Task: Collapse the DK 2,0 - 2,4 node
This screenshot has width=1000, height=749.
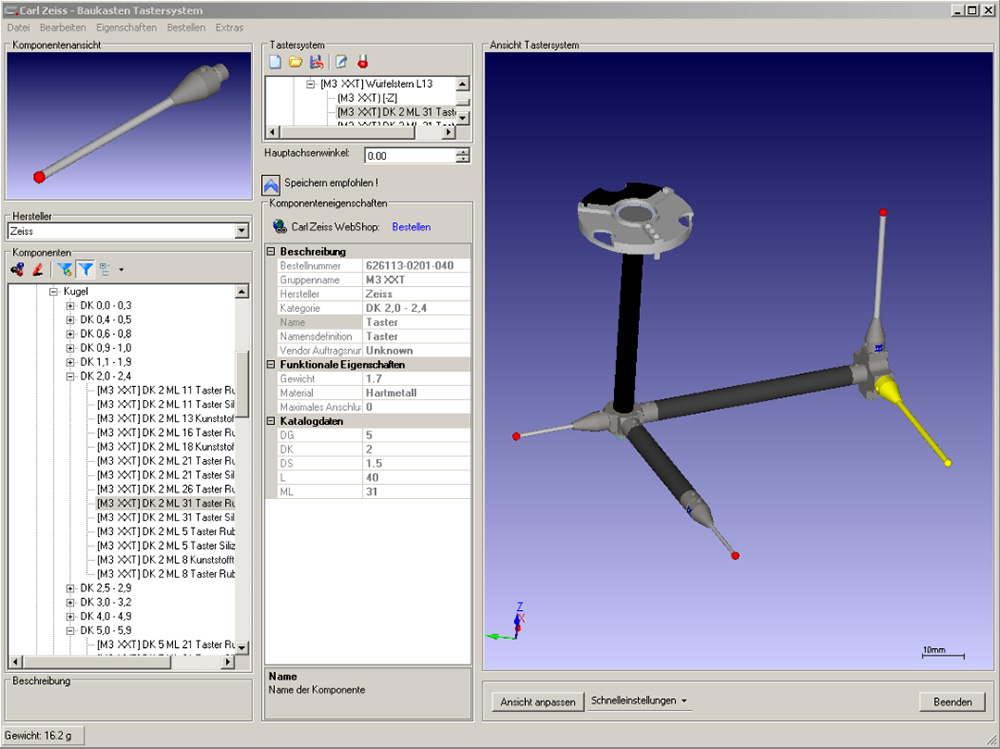Action: pyautogui.click(x=70, y=376)
